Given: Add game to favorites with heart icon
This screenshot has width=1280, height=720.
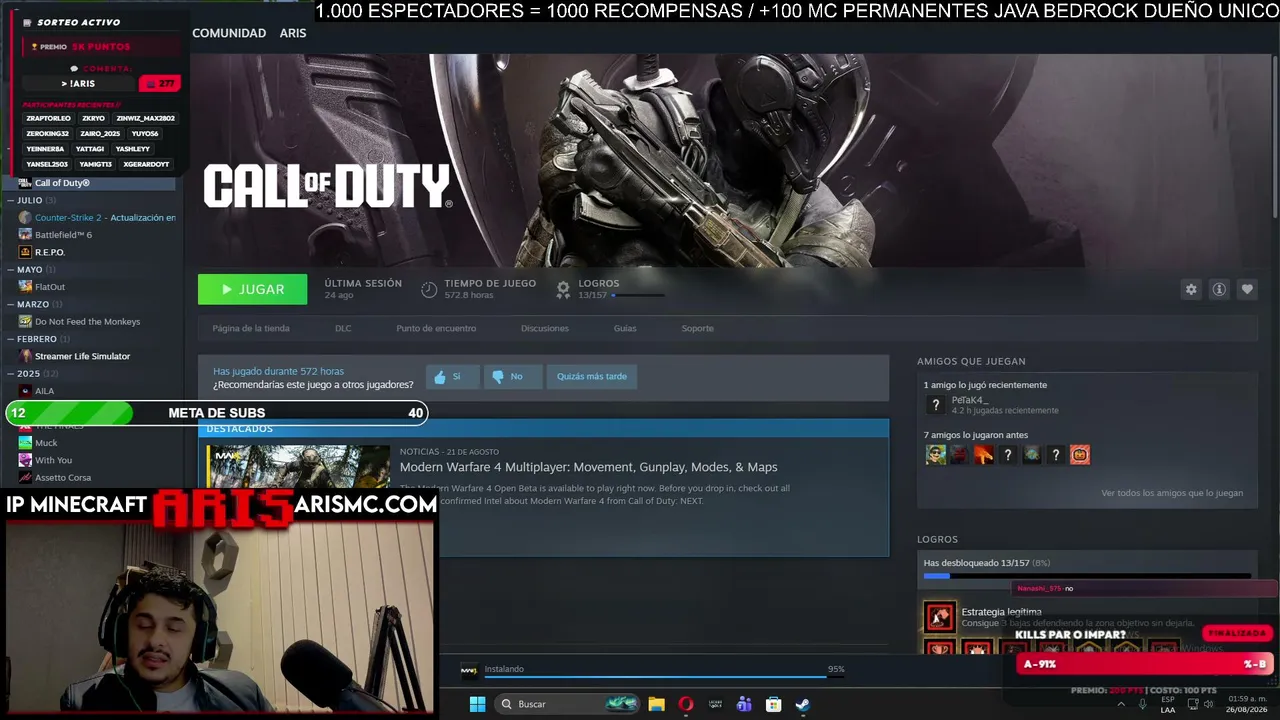Looking at the screenshot, I should 1247,289.
